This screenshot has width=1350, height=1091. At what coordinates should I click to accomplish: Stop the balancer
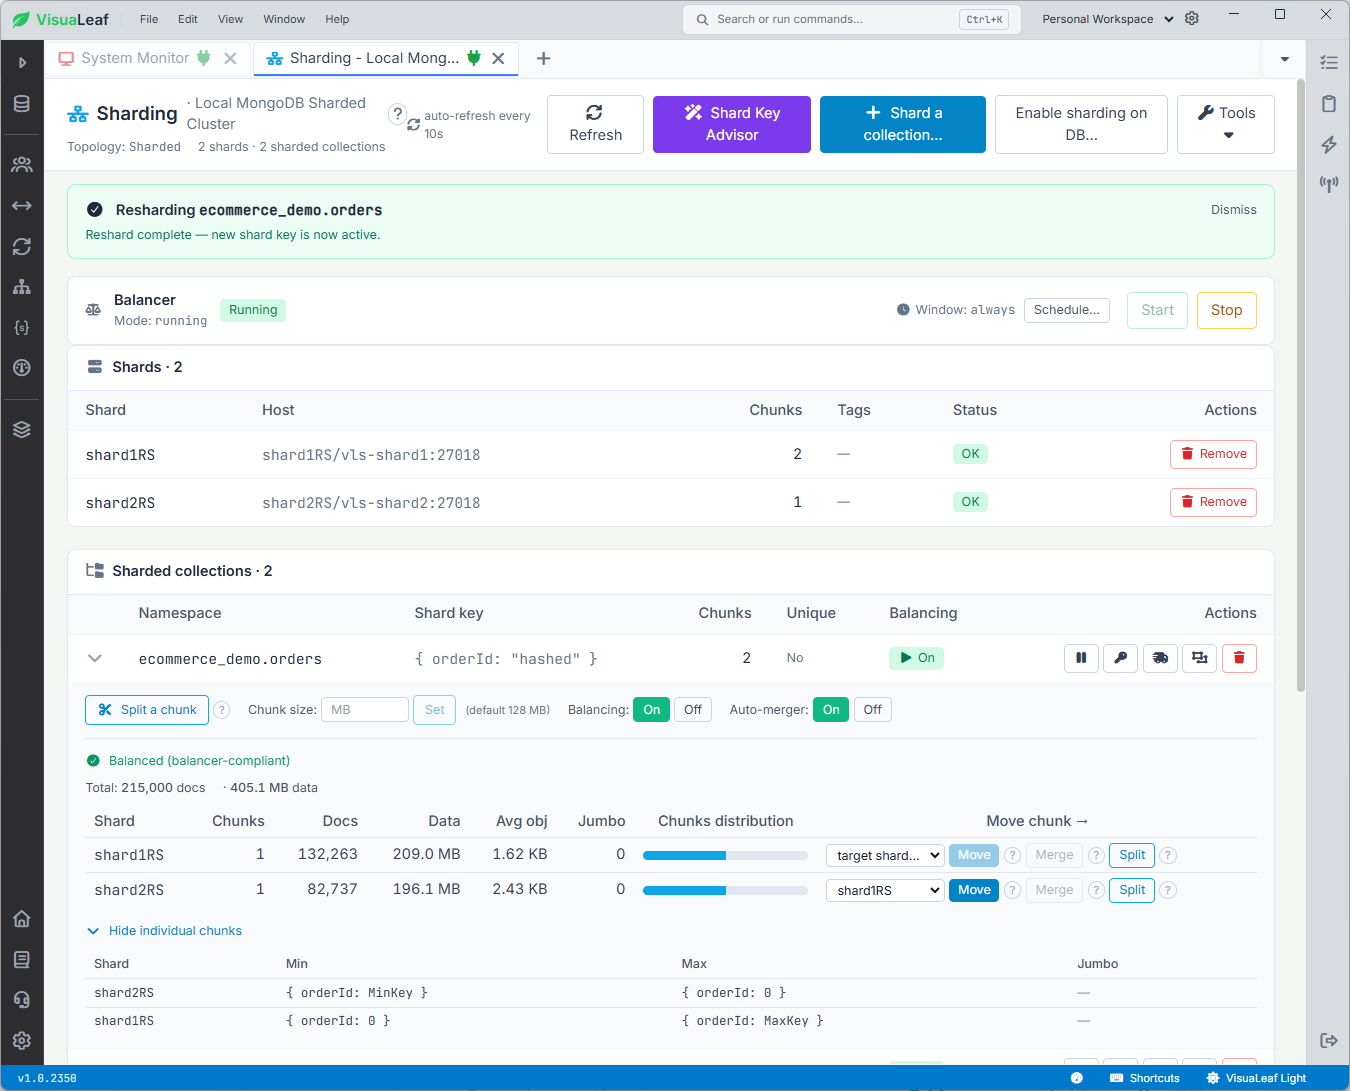pyautogui.click(x=1226, y=310)
